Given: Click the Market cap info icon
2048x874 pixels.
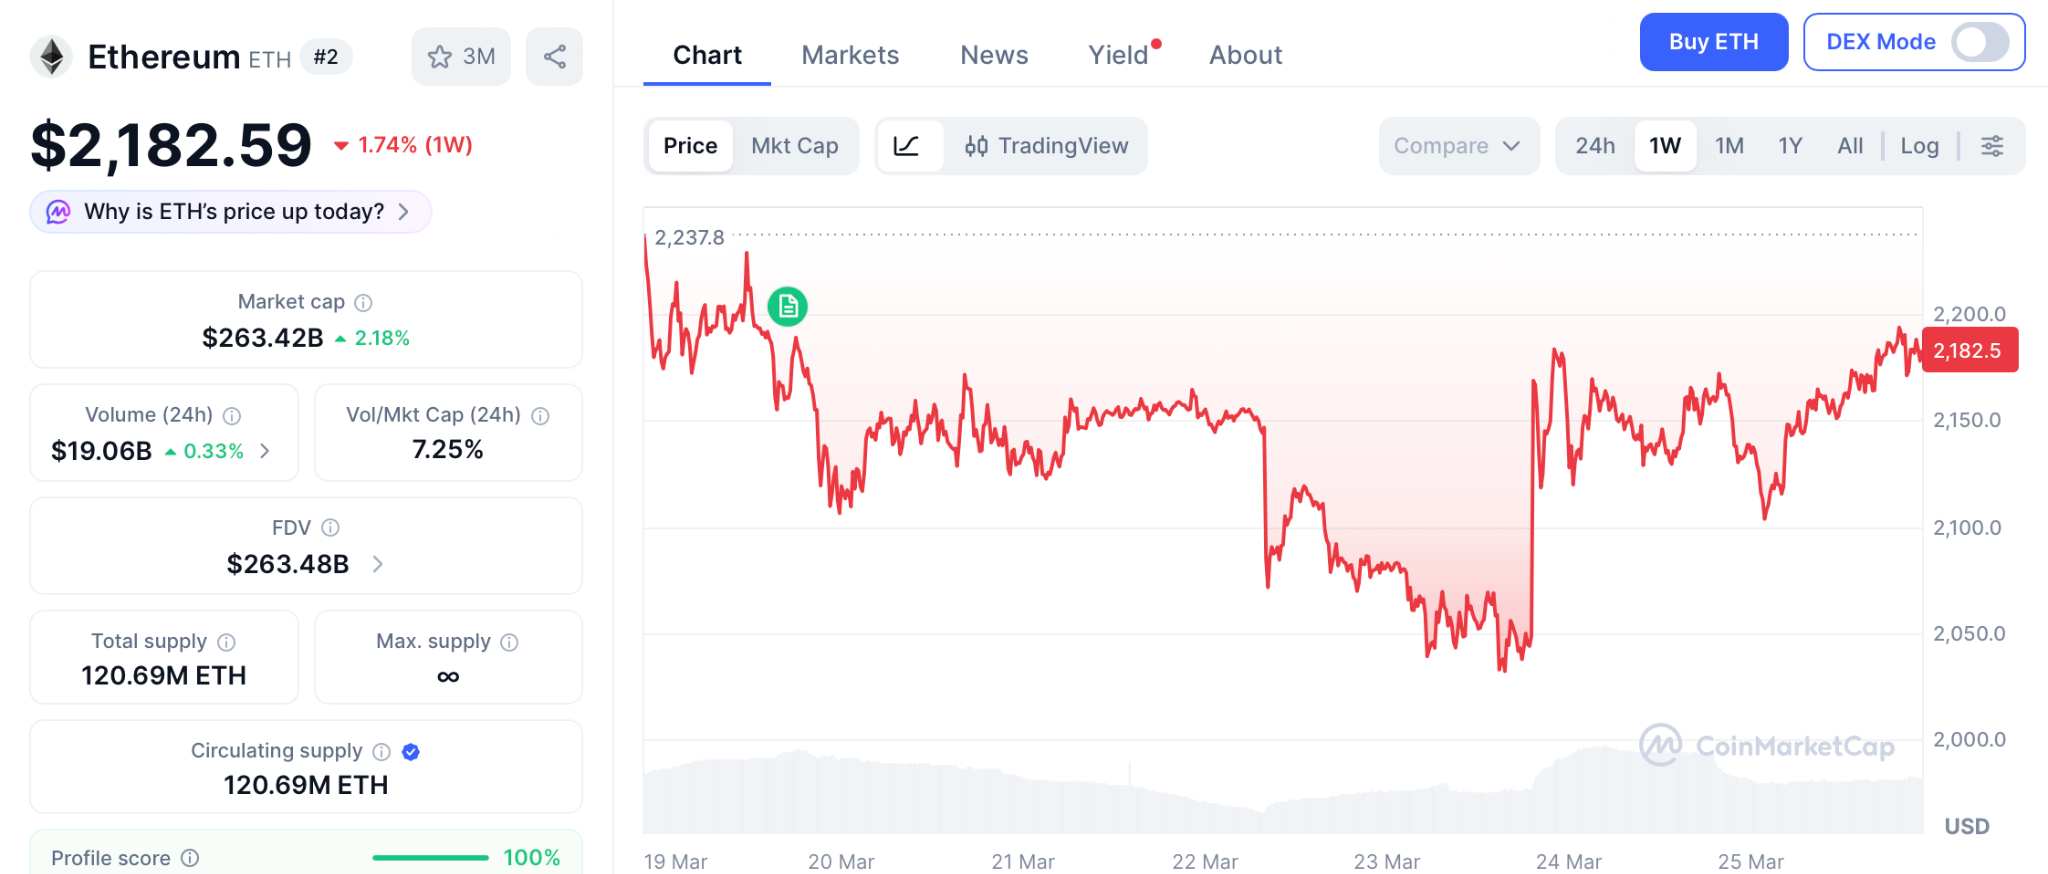Looking at the screenshot, I should [364, 302].
